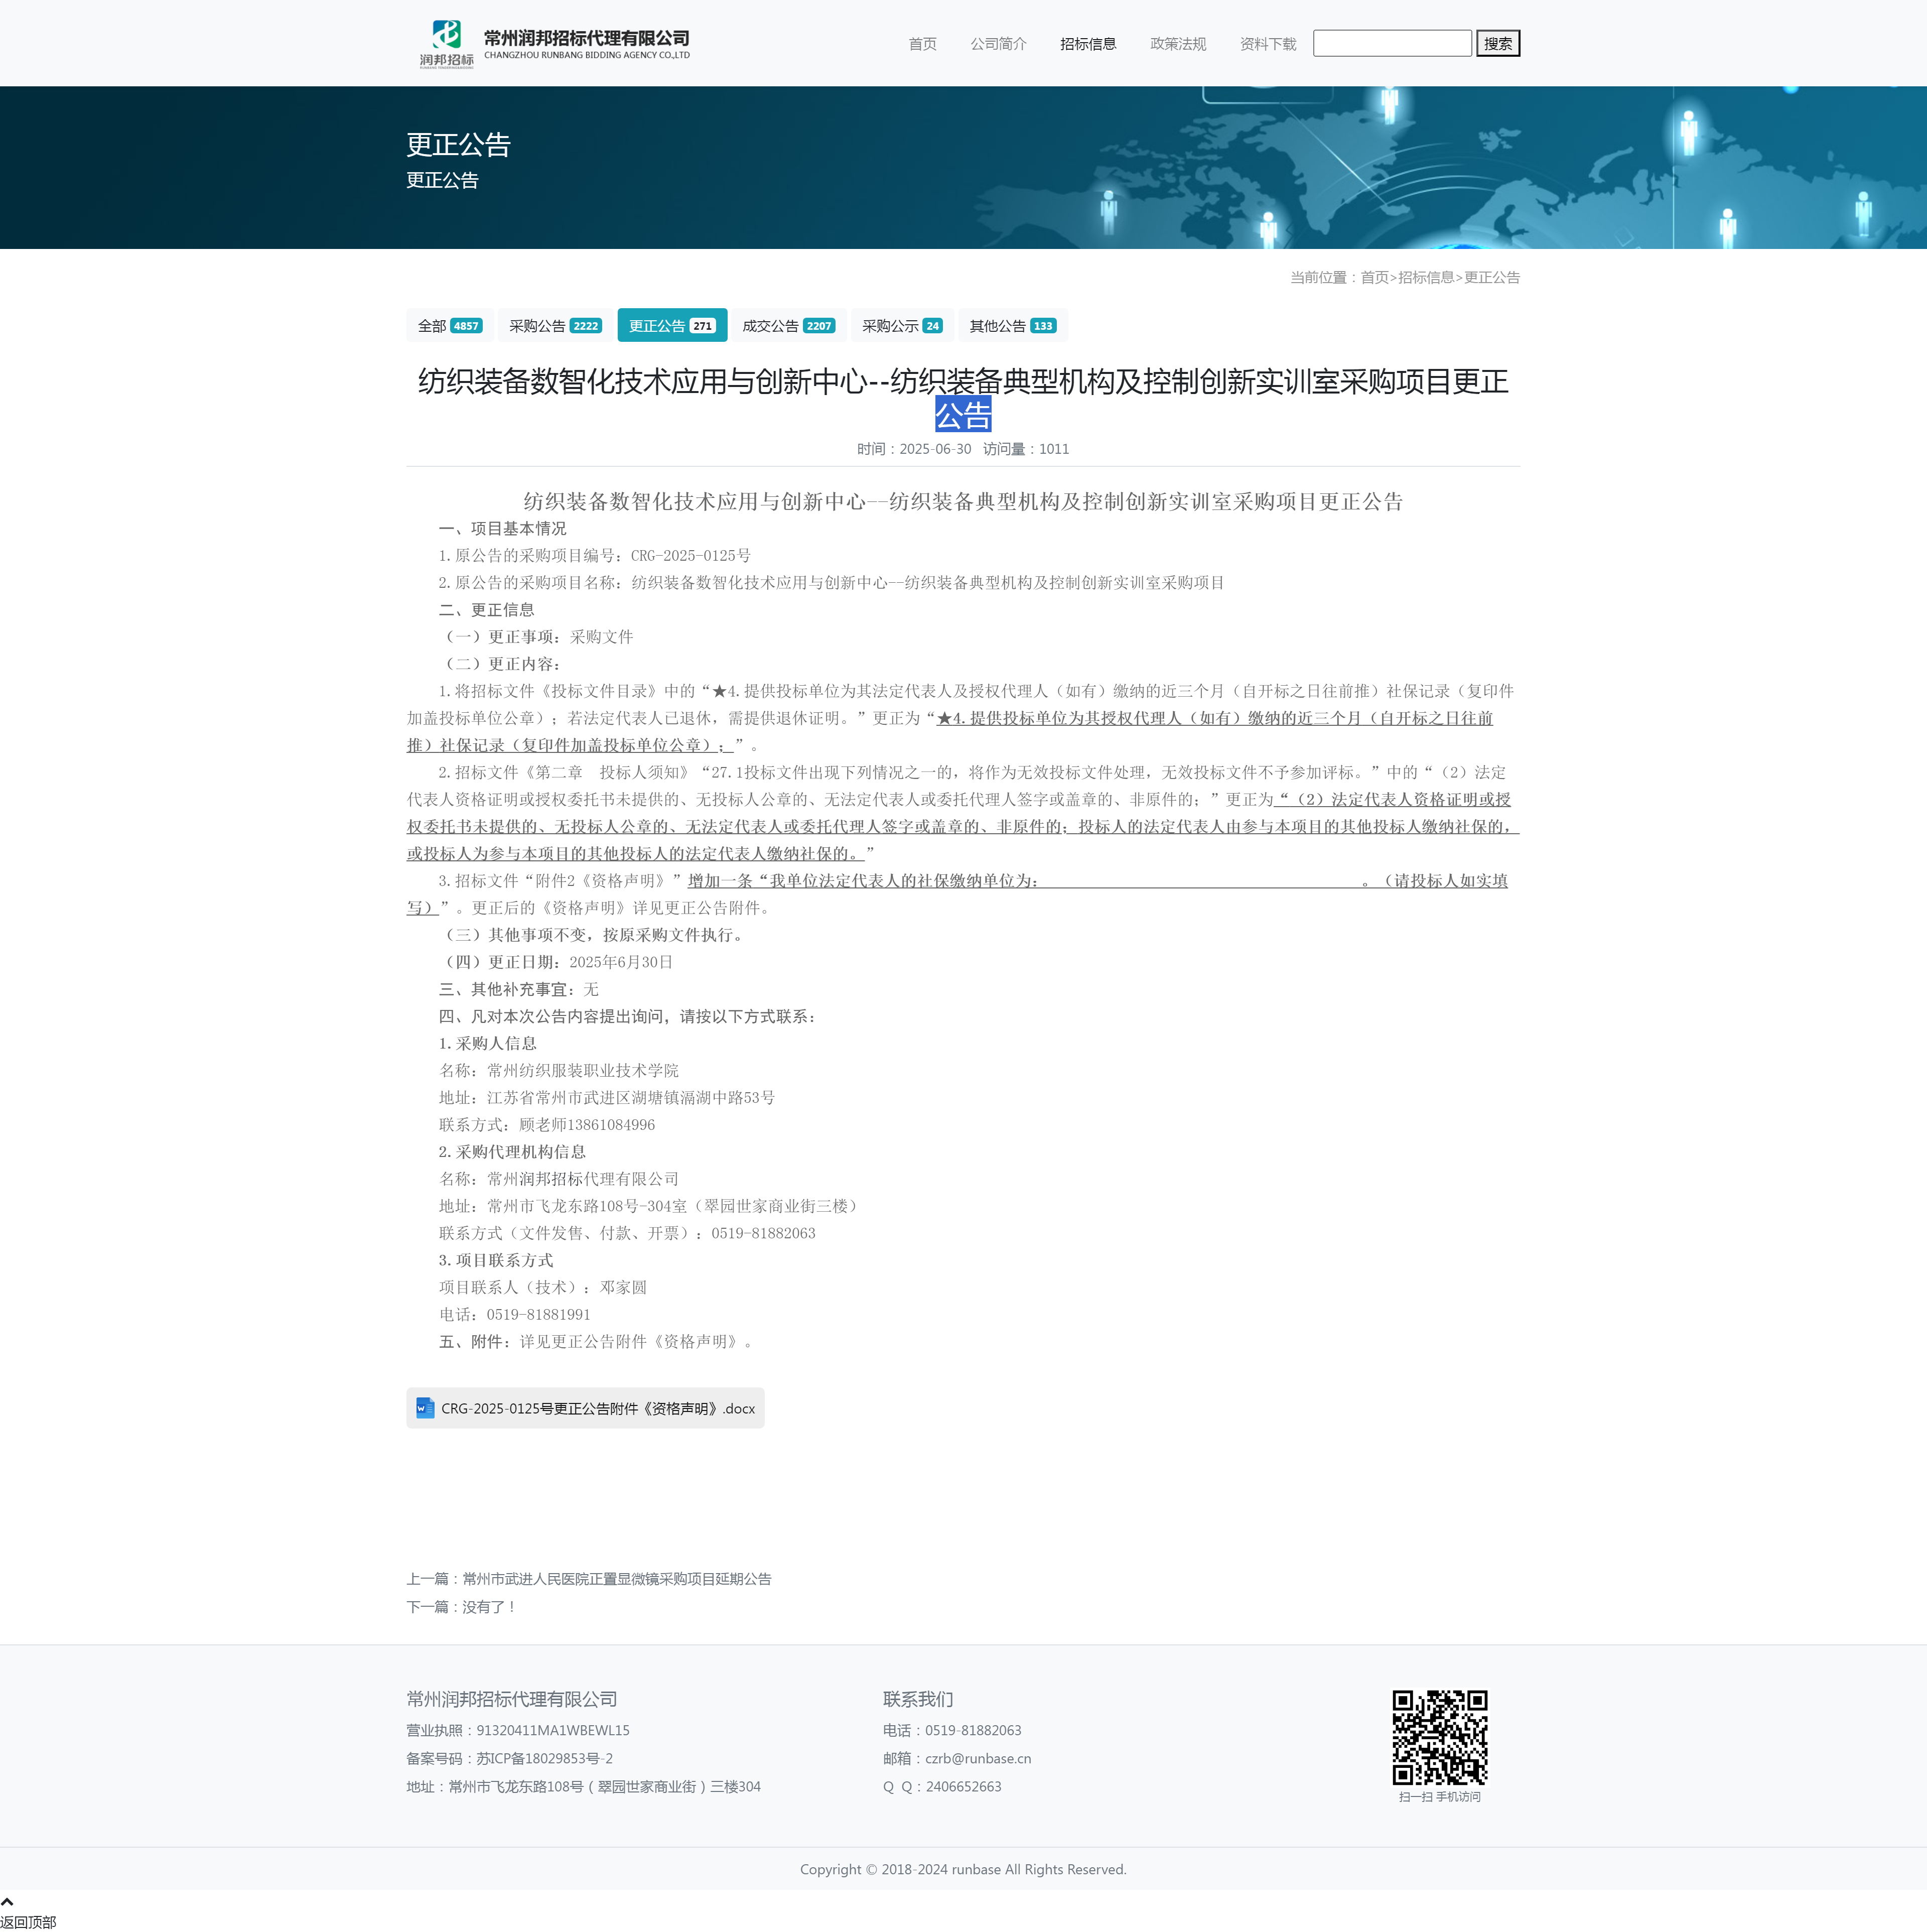Open the 其他公告 133 tab
The height and width of the screenshot is (1932, 1927).
[x=1012, y=326]
